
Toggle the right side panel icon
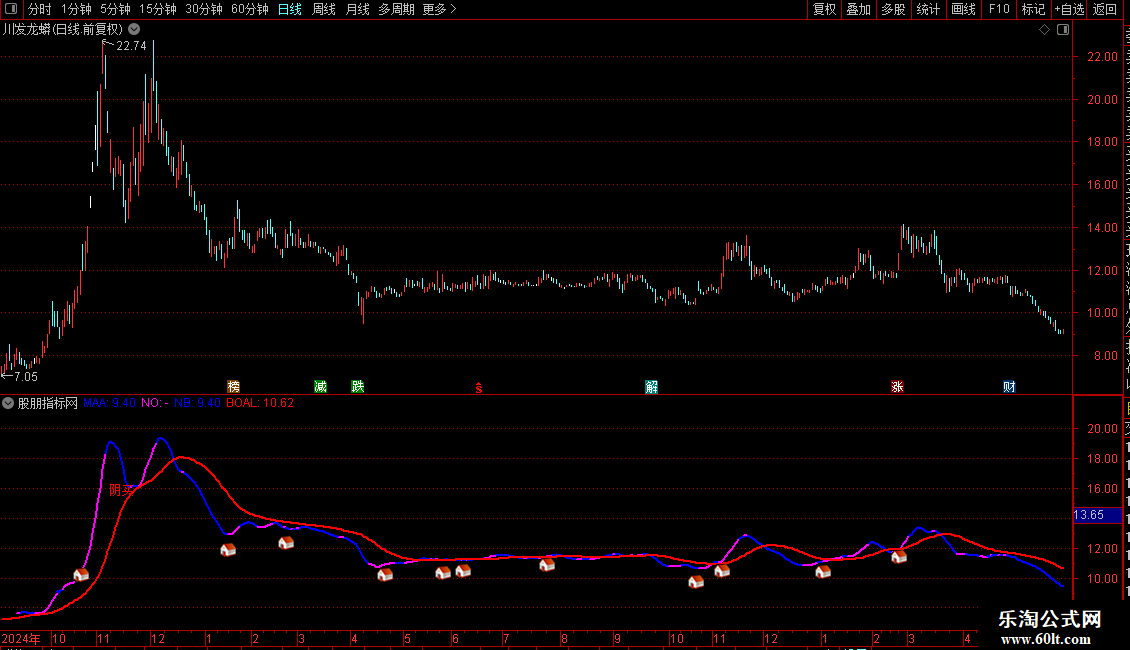pos(1063,30)
